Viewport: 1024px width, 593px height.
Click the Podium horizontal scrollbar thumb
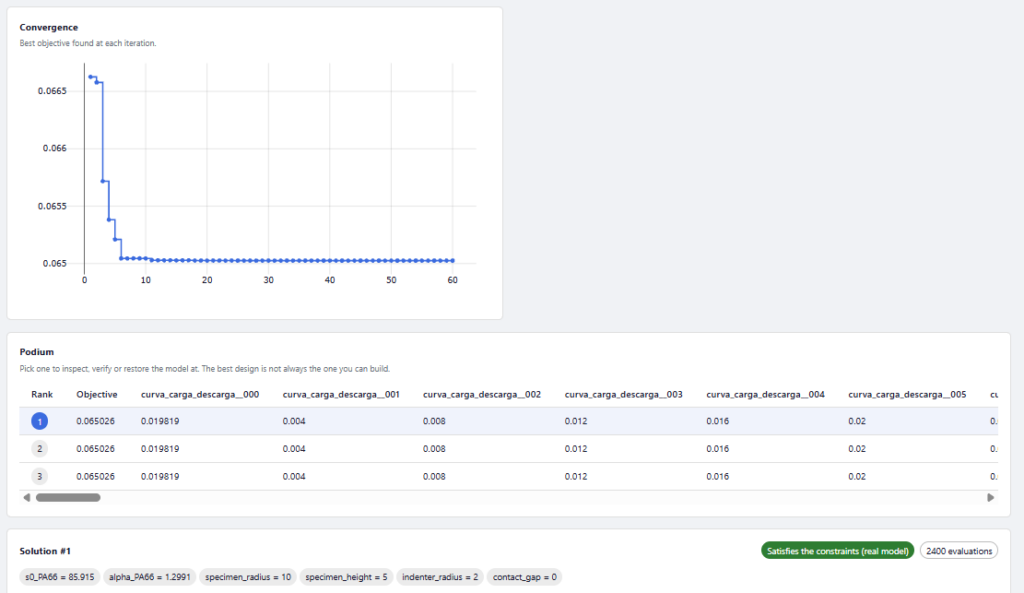pyautogui.click(x=68, y=498)
